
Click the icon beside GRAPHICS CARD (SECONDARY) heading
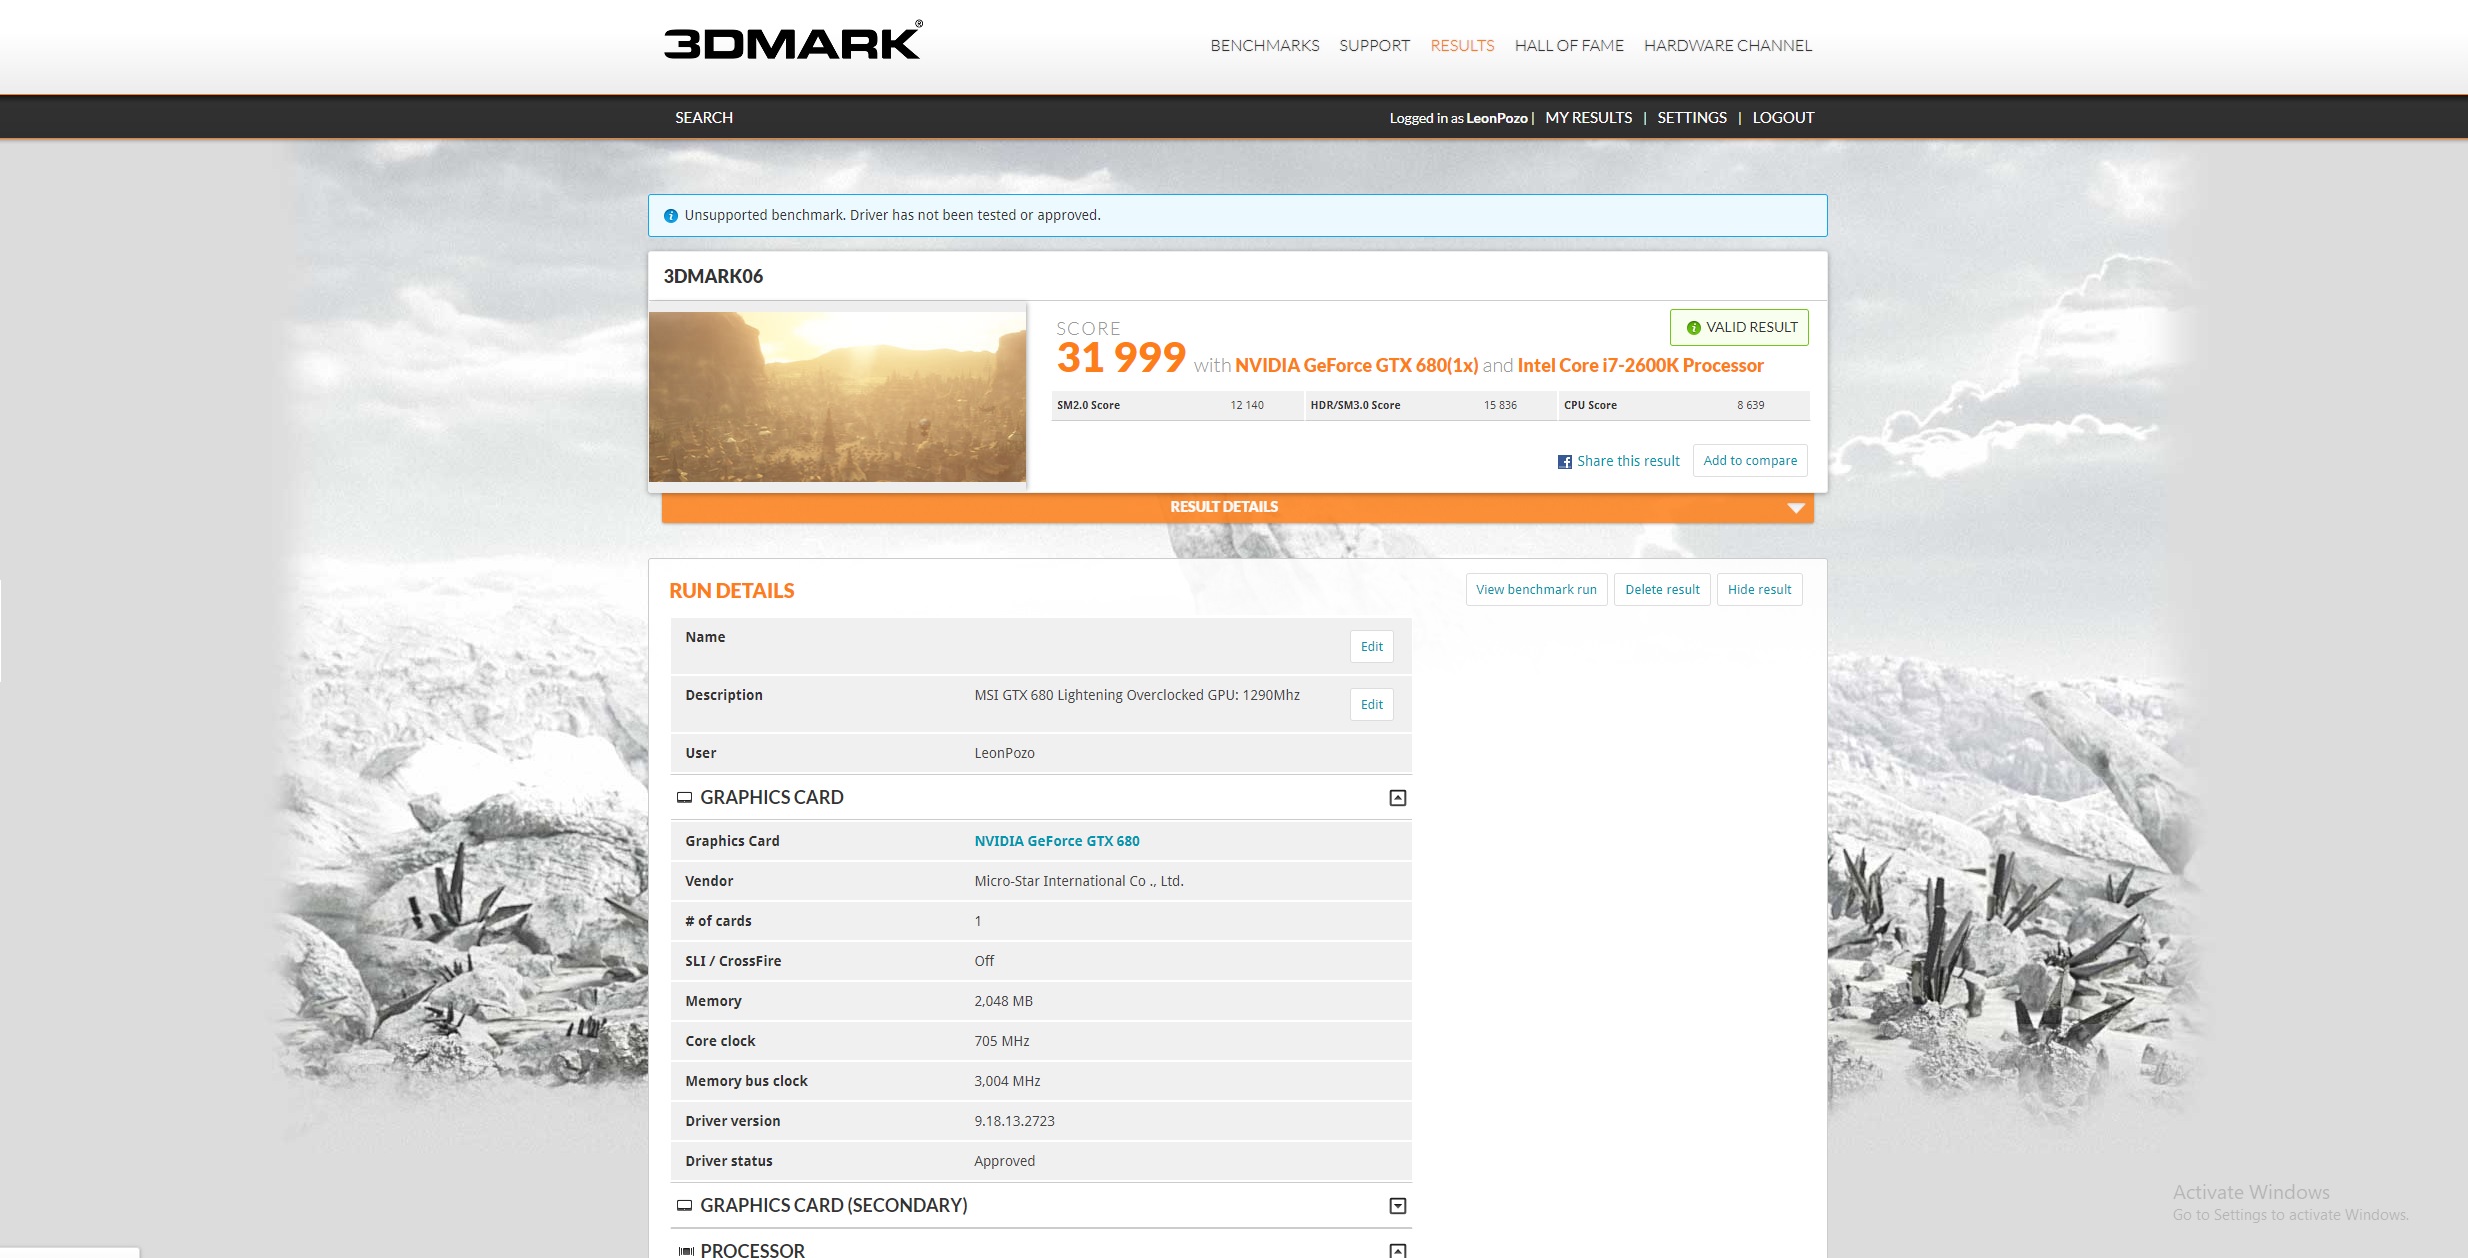[684, 1205]
